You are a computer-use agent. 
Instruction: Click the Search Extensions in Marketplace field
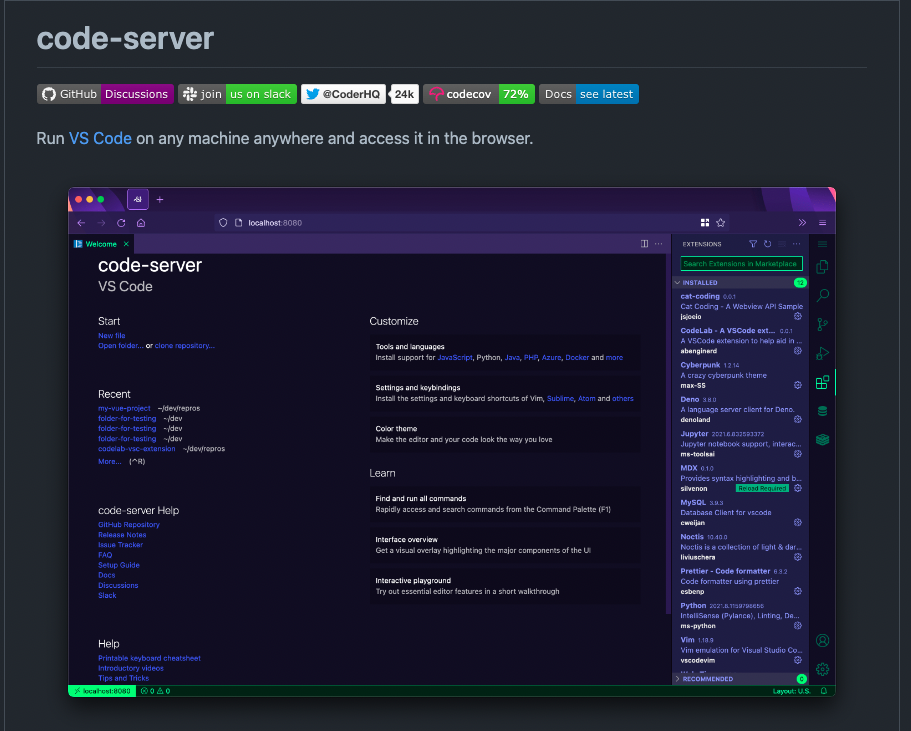pyautogui.click(x=741, y=264)
